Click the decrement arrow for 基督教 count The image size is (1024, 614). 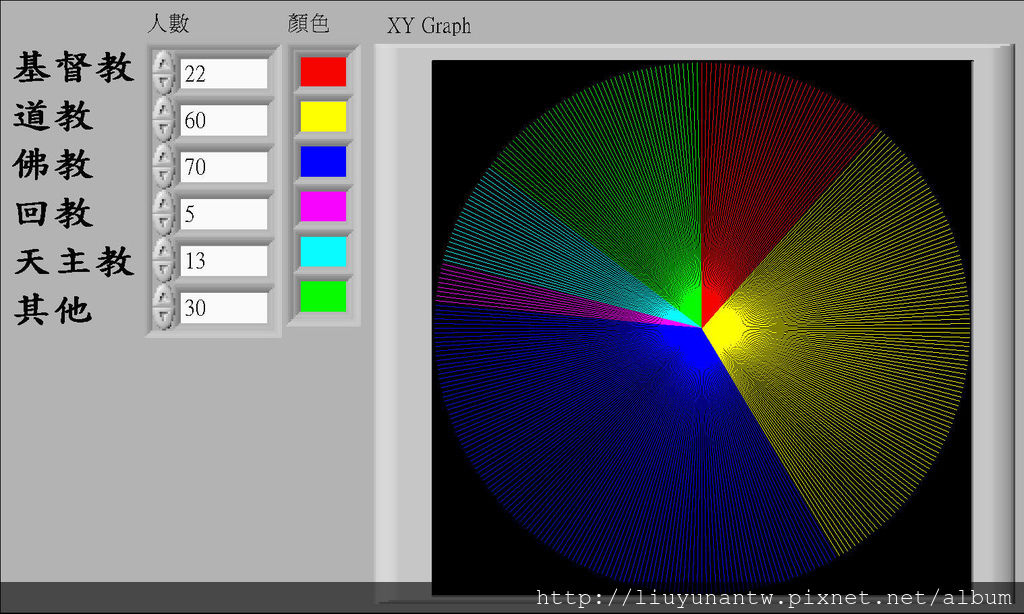tap(163, 82)
